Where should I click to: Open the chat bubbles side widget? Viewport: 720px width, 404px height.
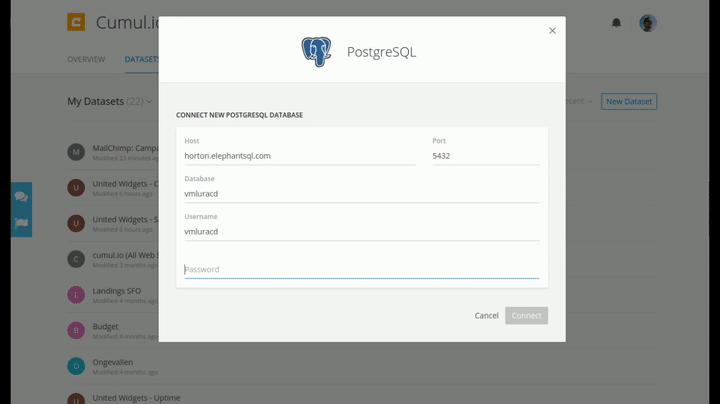click(x=21, y=197)
